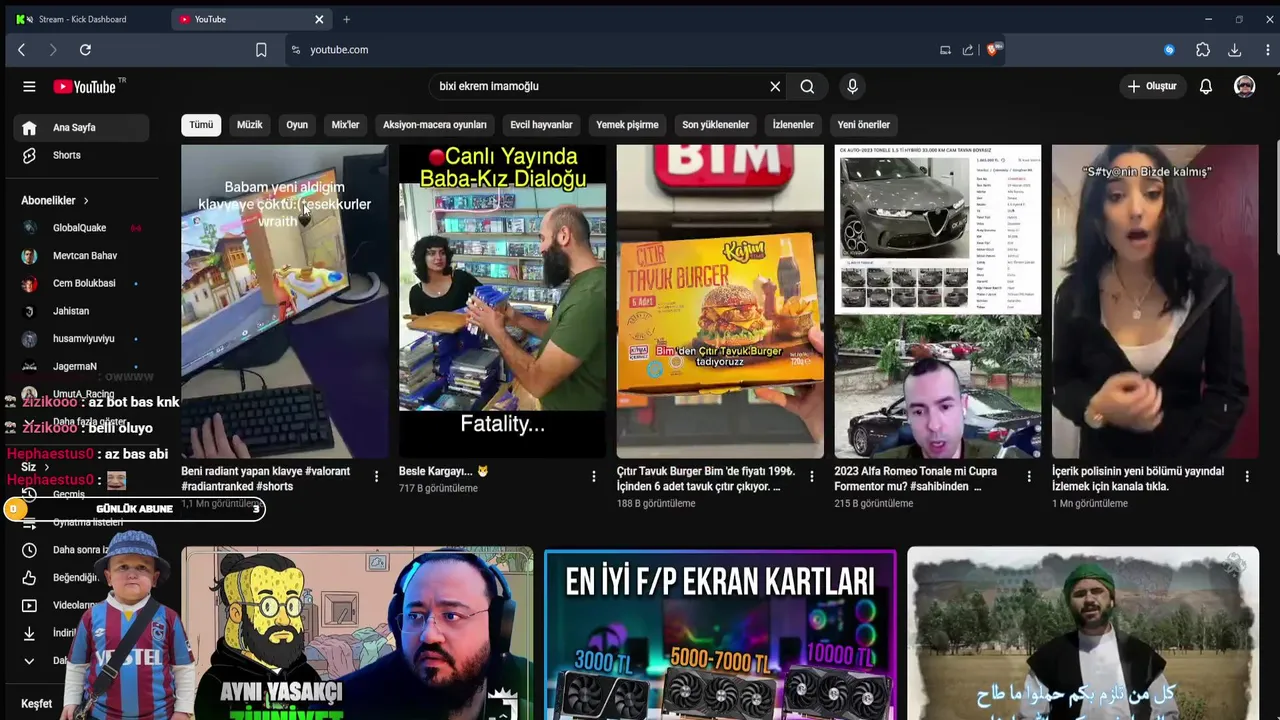Select the Evcil hayvanlar chip
Screen dimensions: 1280x720
click(541, 125)
